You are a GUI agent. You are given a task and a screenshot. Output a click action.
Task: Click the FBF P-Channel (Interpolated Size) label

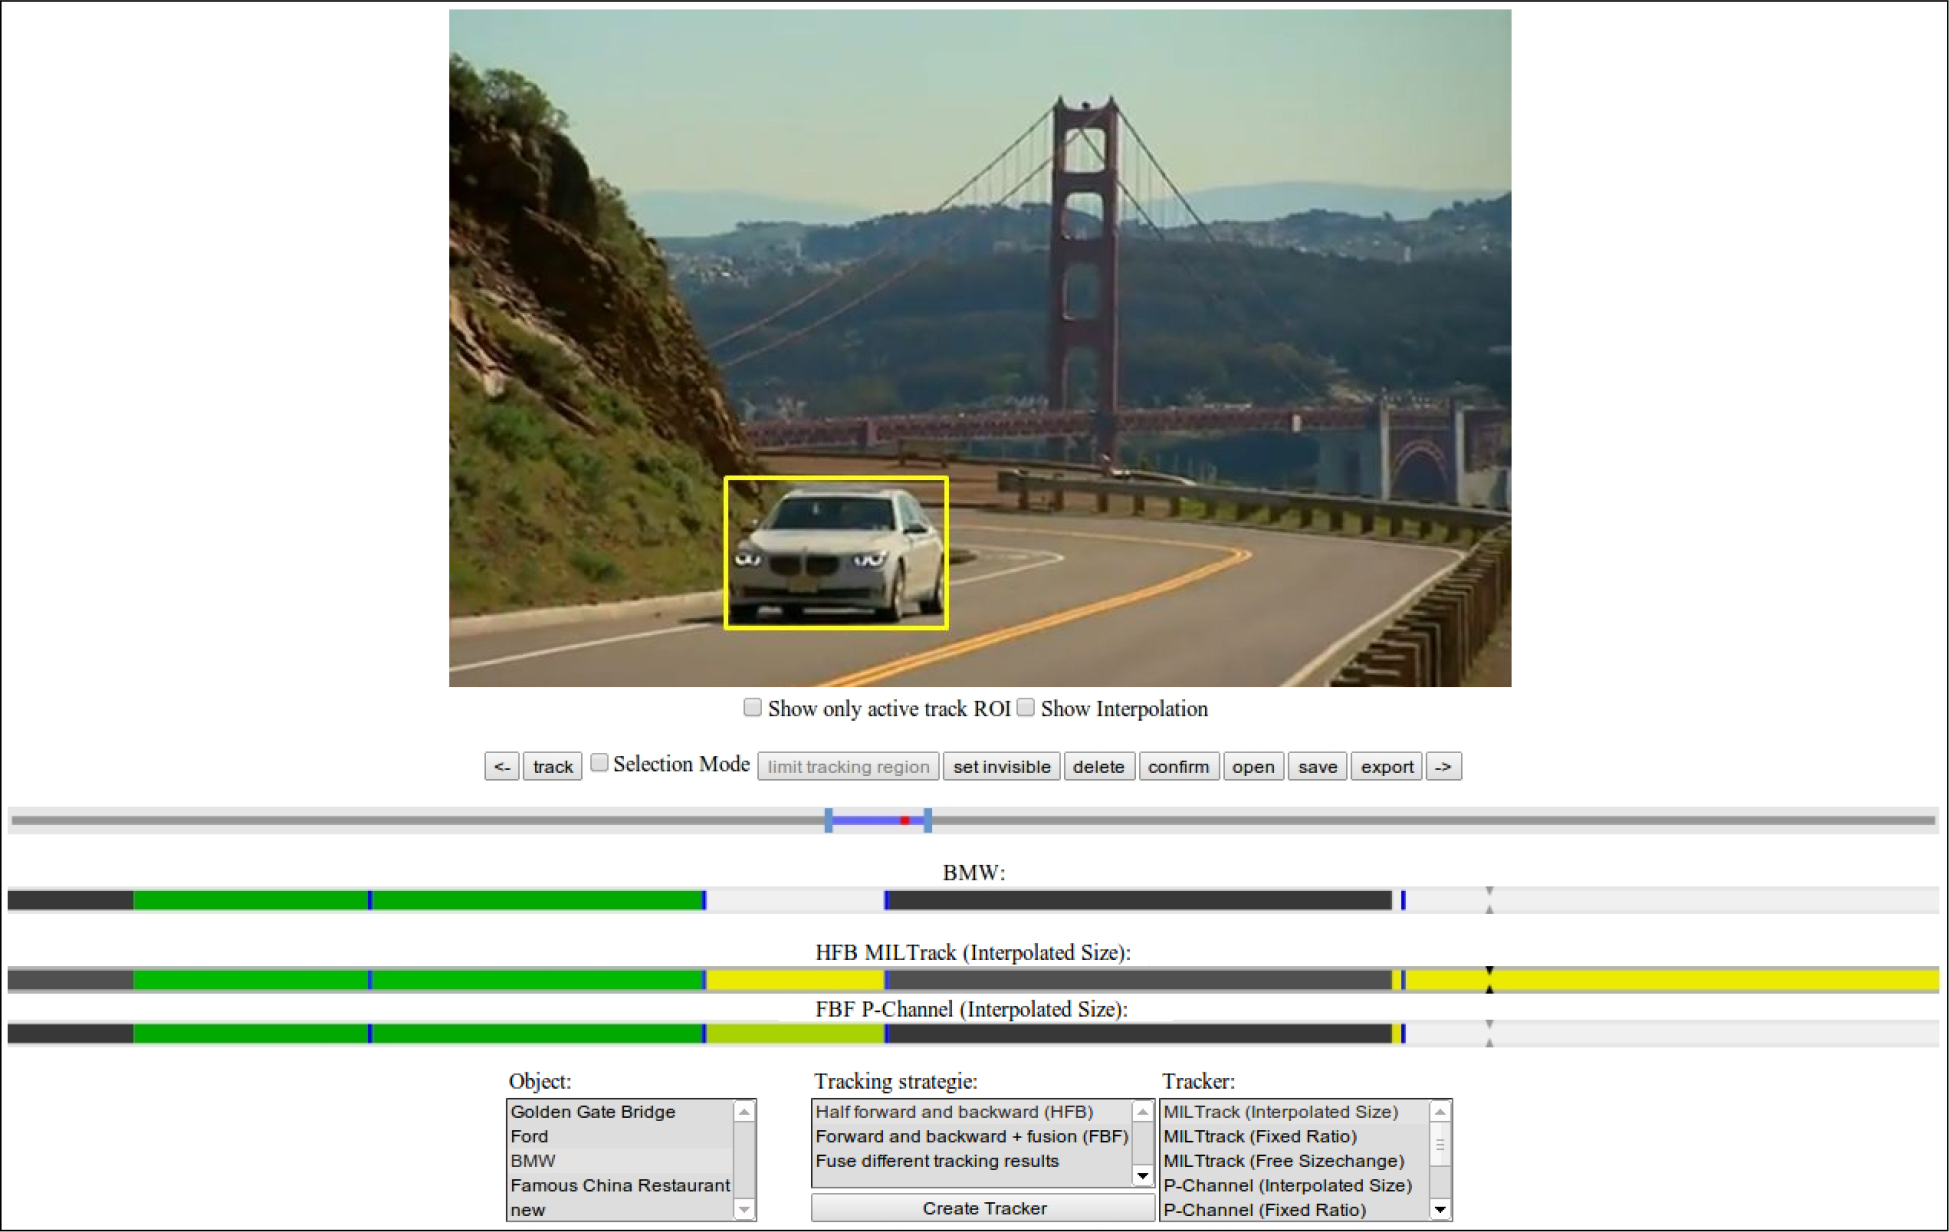tap(971, 1009)
